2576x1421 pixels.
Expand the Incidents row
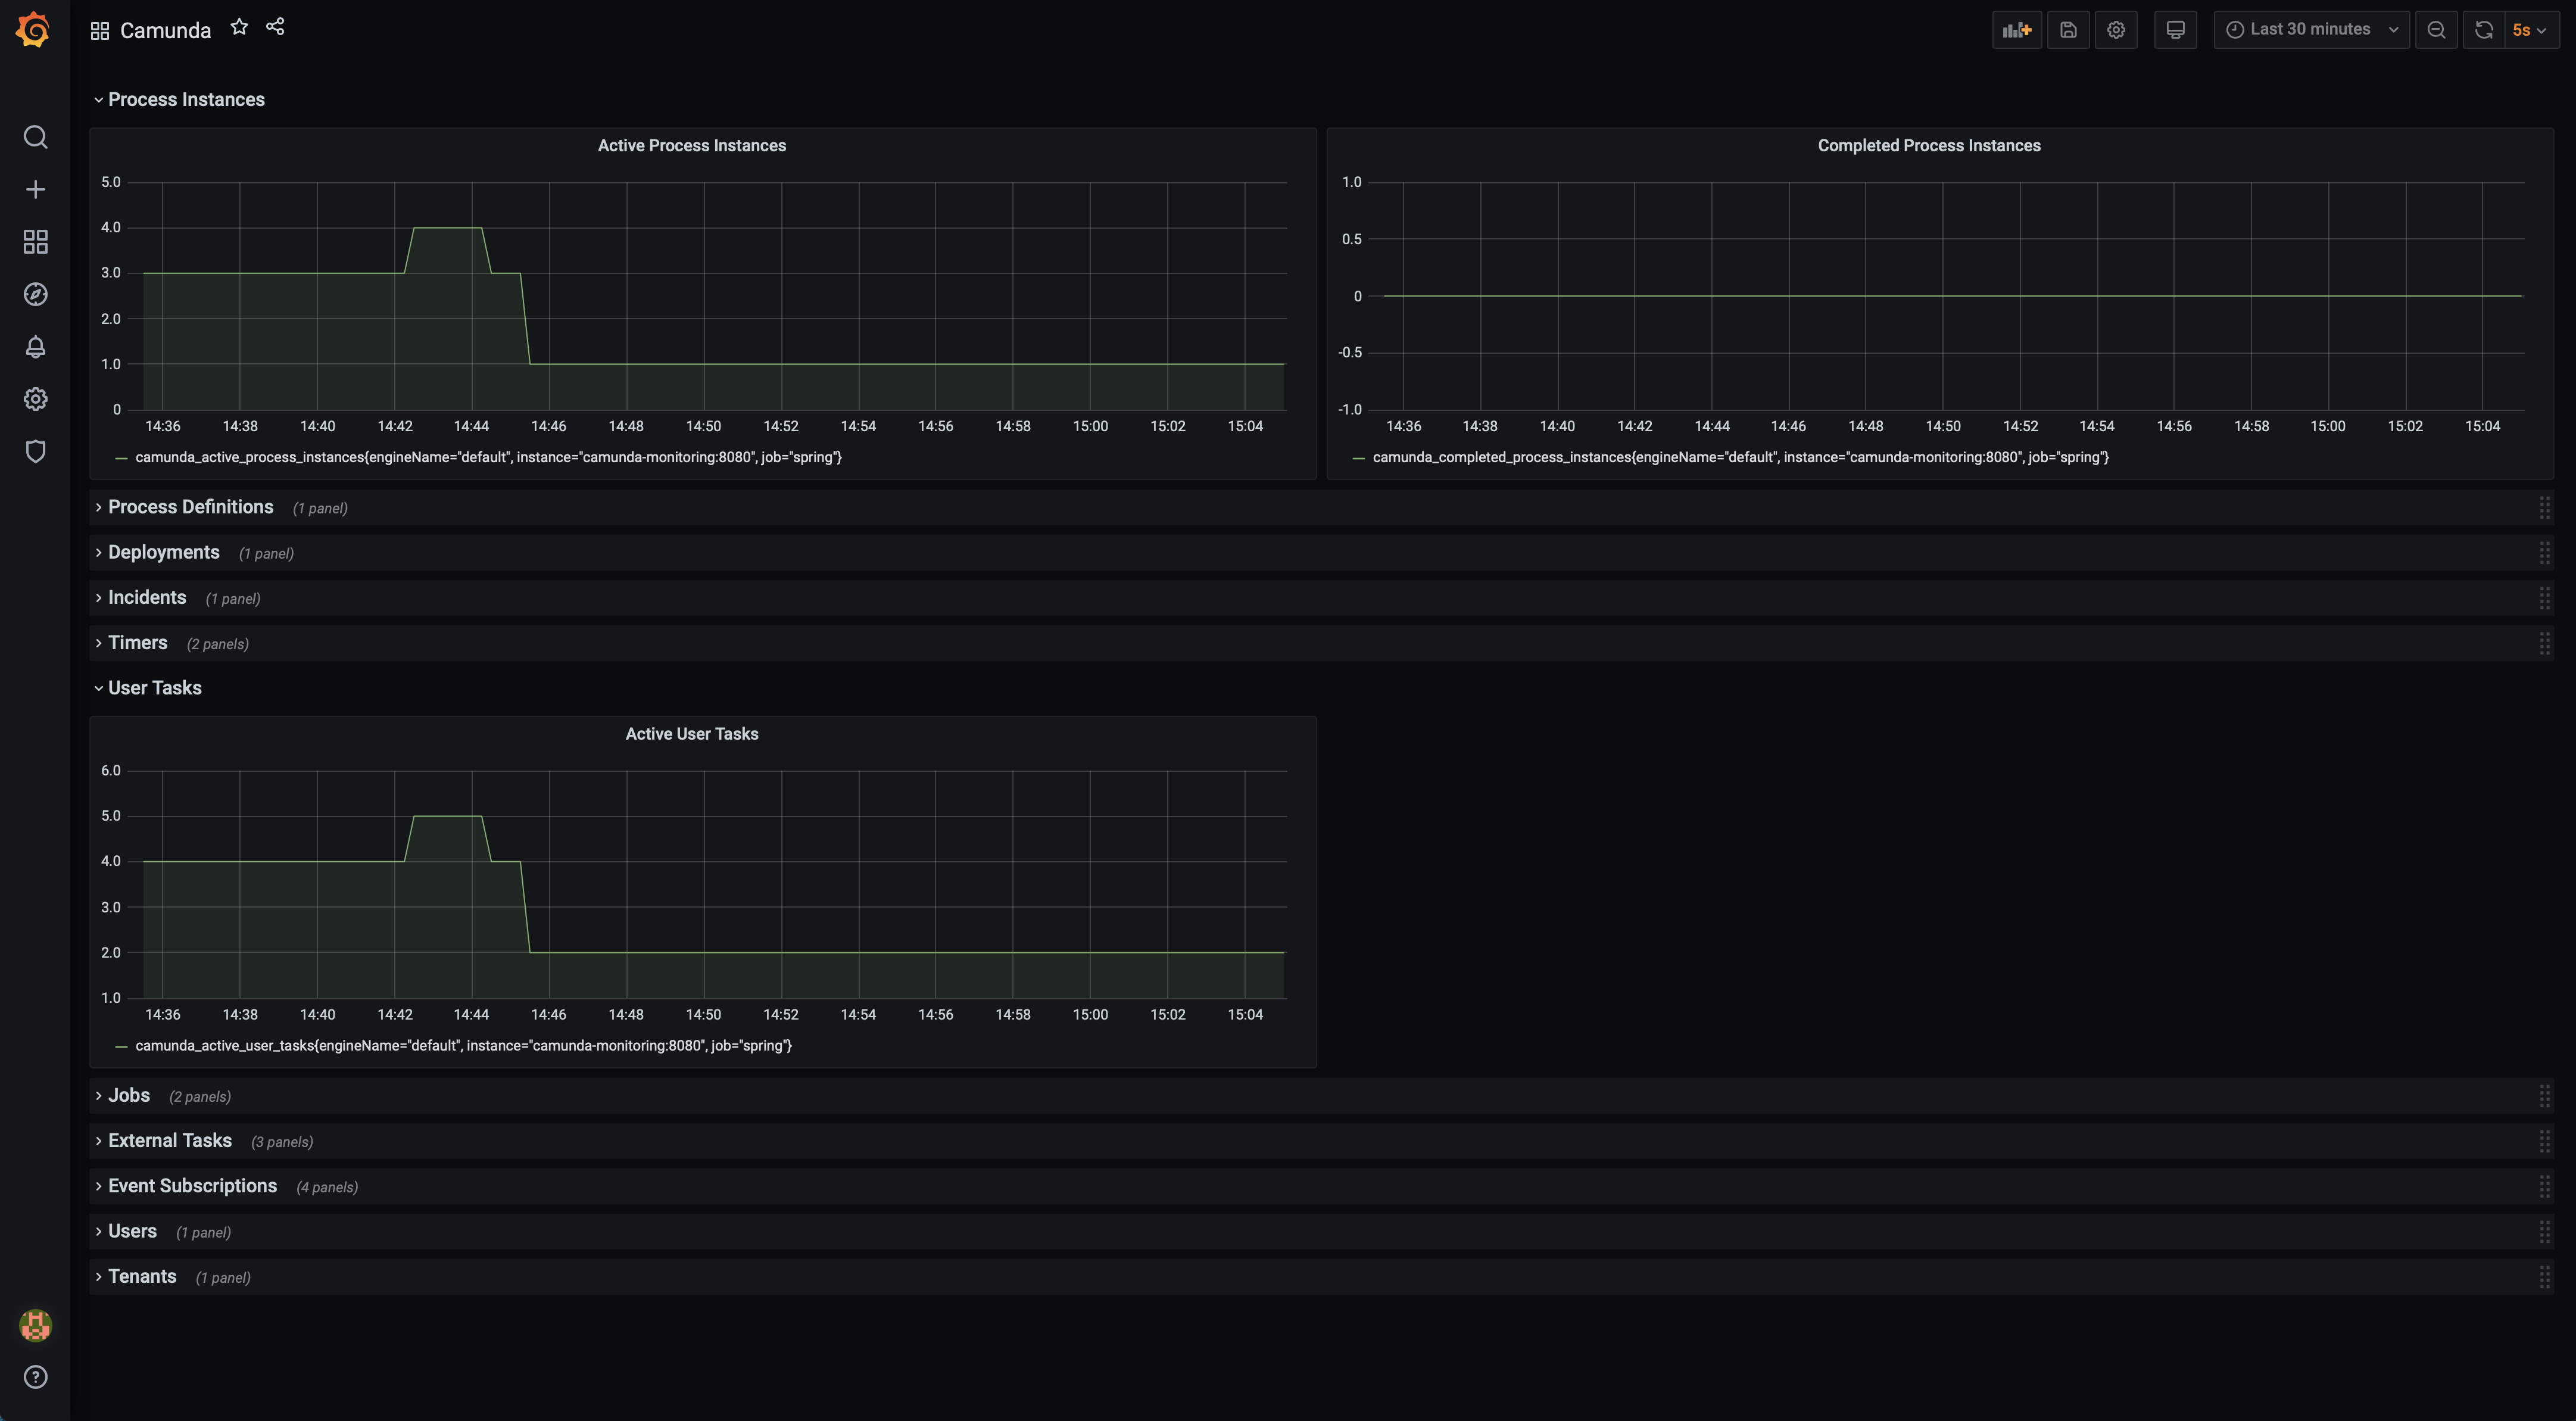click(147, 598)
